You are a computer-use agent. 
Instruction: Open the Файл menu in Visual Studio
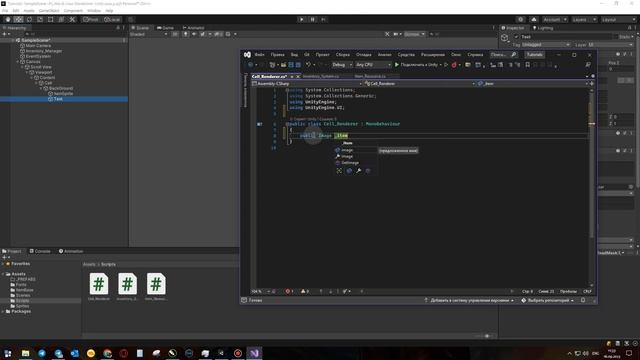pyautogui.click(x=259, y=55)
